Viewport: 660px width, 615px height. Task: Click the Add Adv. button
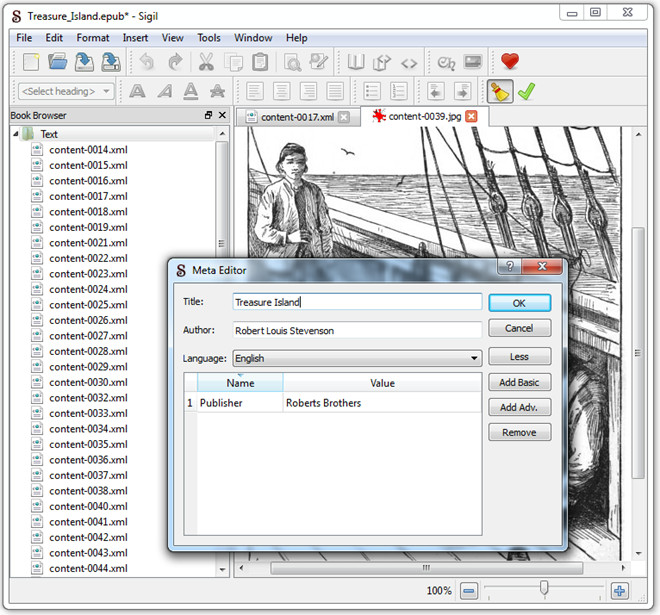coord(519,407)
